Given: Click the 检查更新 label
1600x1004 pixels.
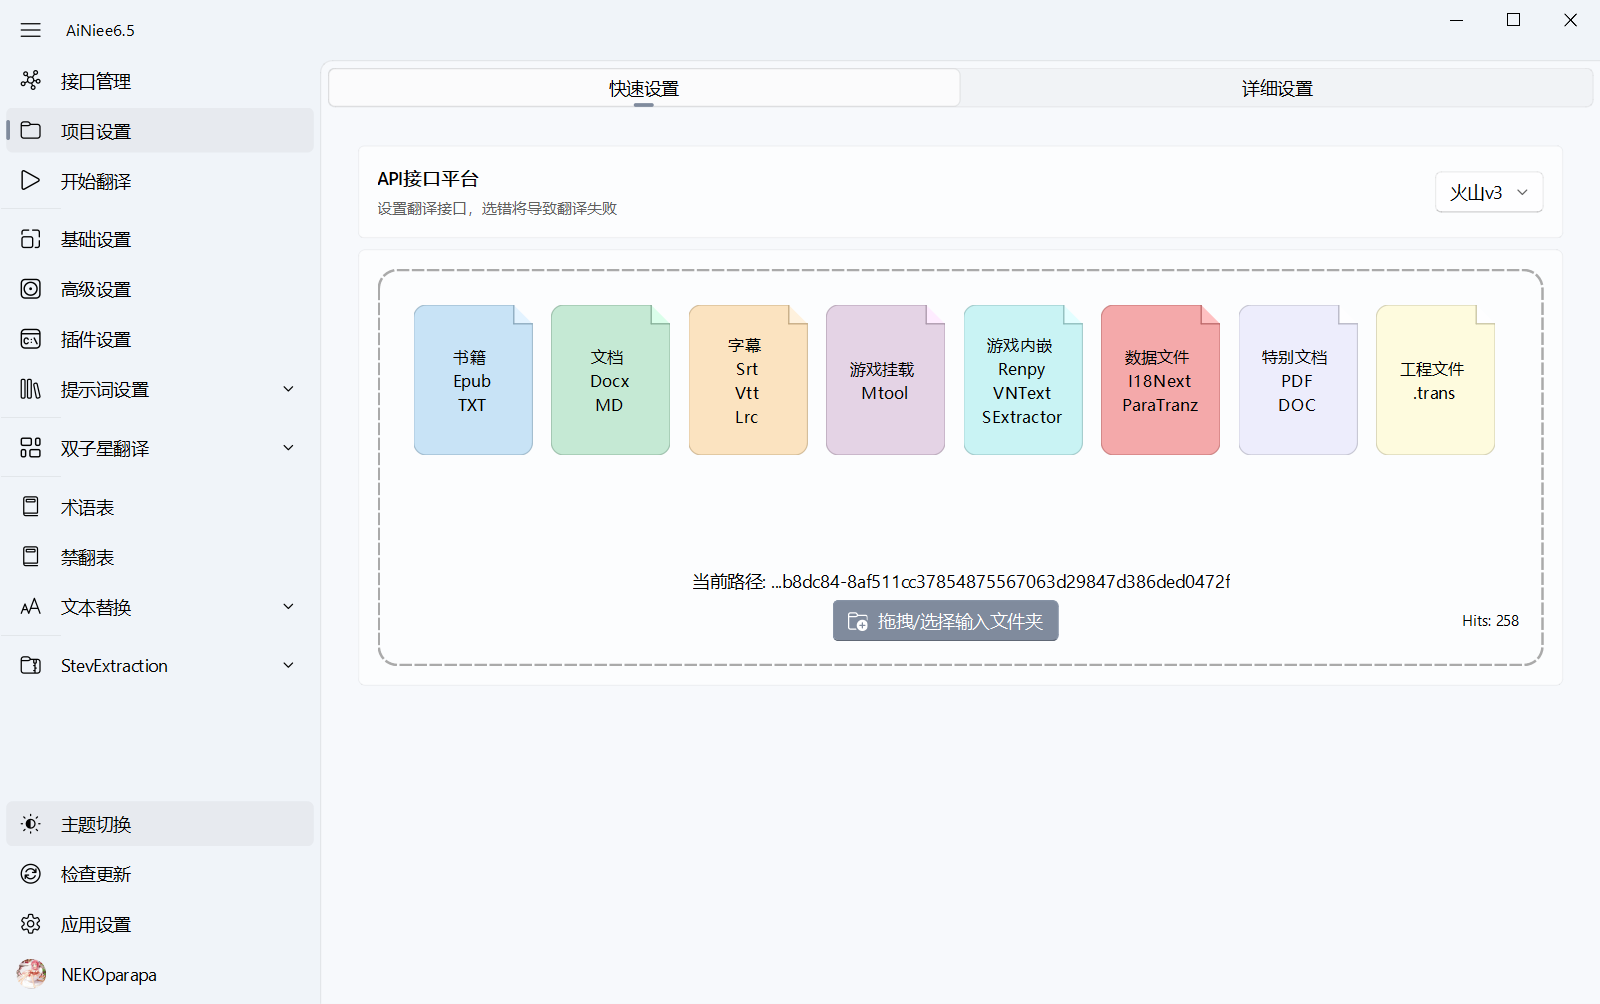Looking at the screenshot, I should 96,875.
